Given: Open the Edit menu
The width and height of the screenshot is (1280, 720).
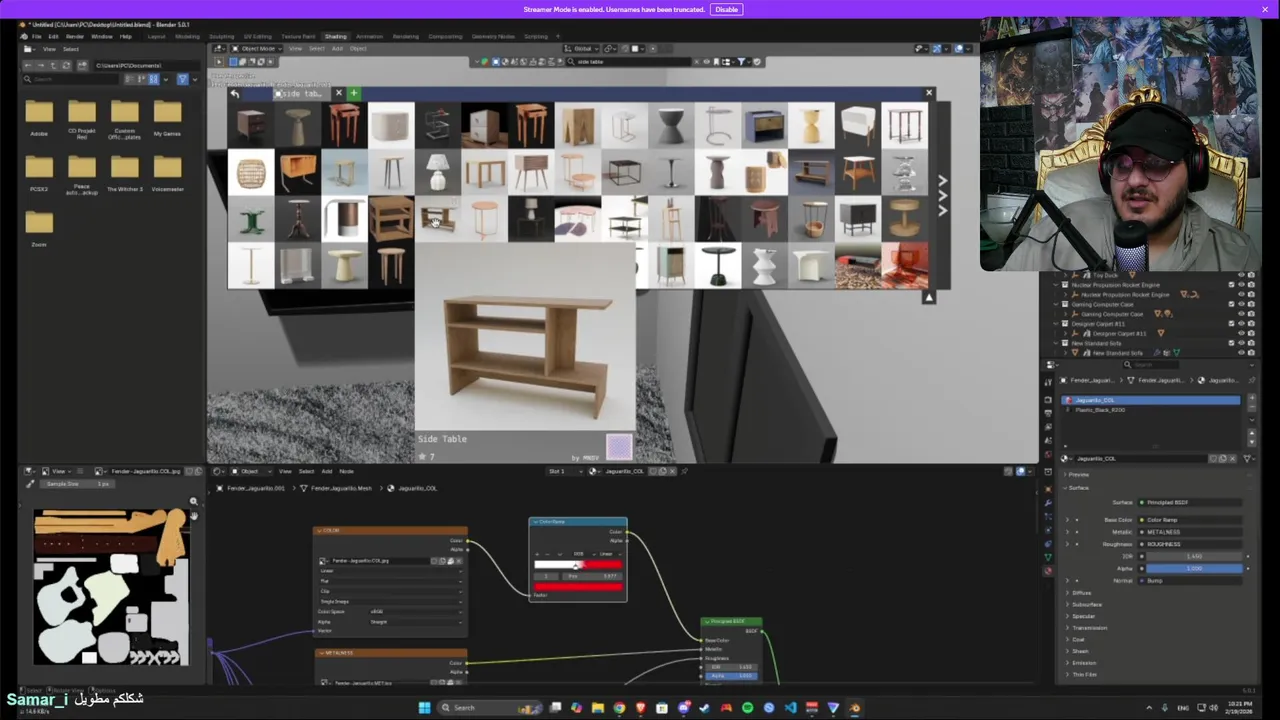Looking at the screenshot, I should [53, 36].
